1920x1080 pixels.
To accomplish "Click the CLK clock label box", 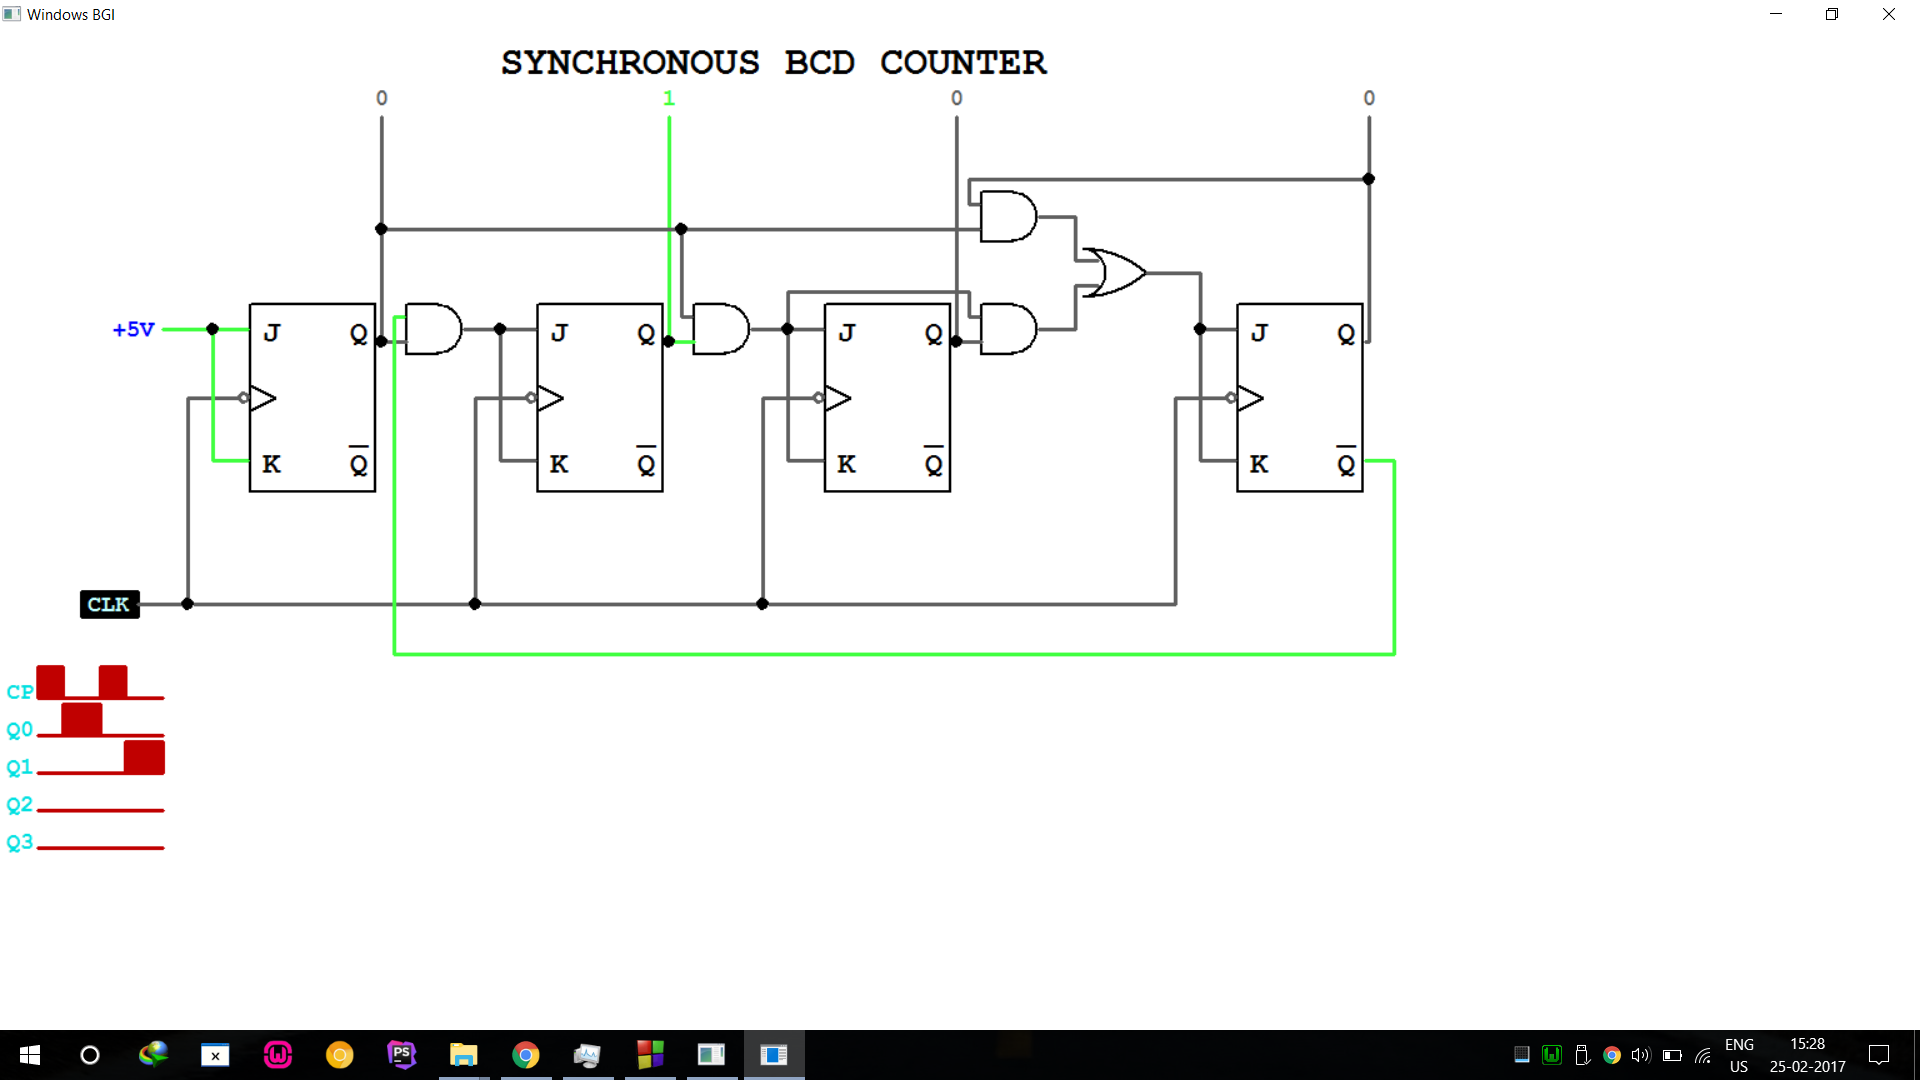I will 109,604.
